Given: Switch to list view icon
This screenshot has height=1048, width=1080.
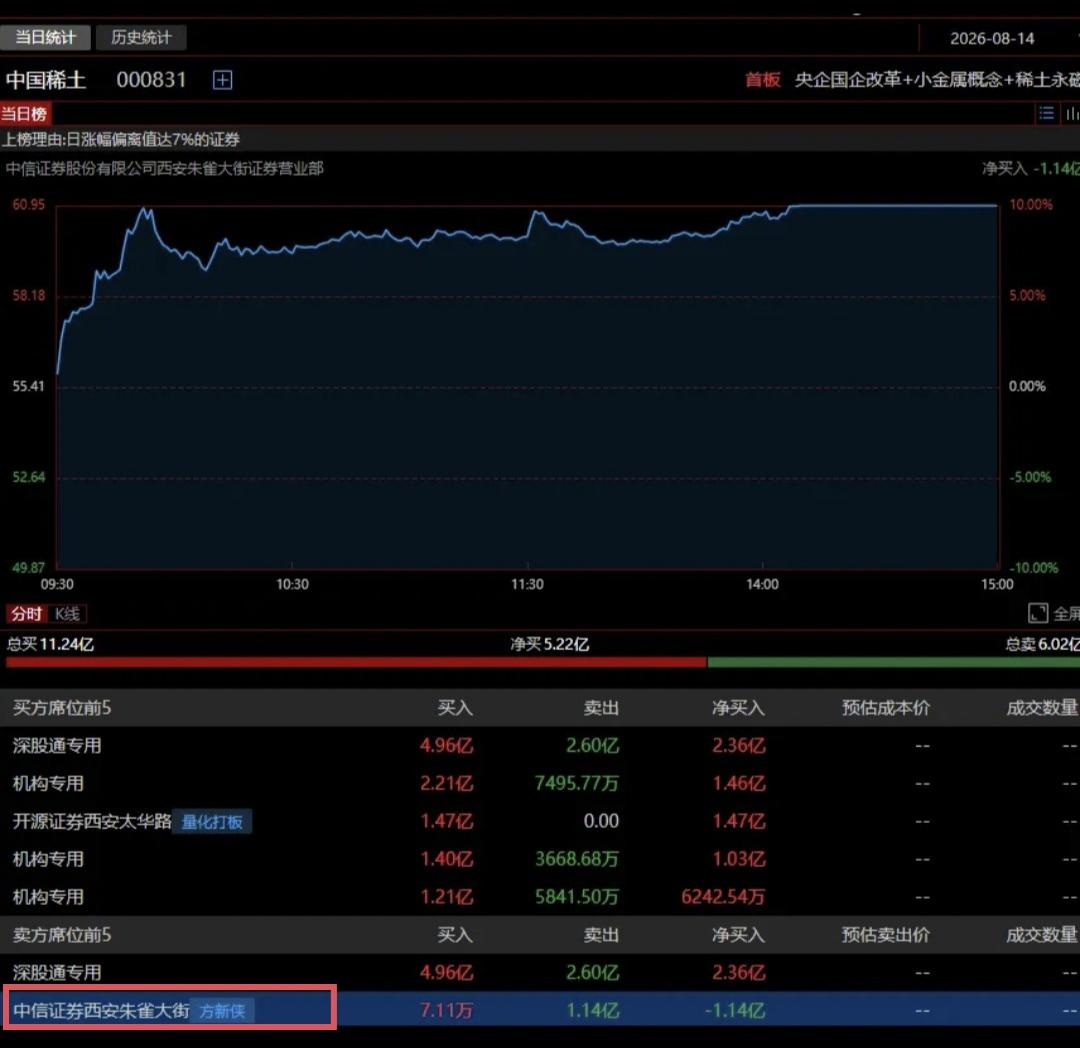Looking at the screenshot, I should pos(1046,114).
